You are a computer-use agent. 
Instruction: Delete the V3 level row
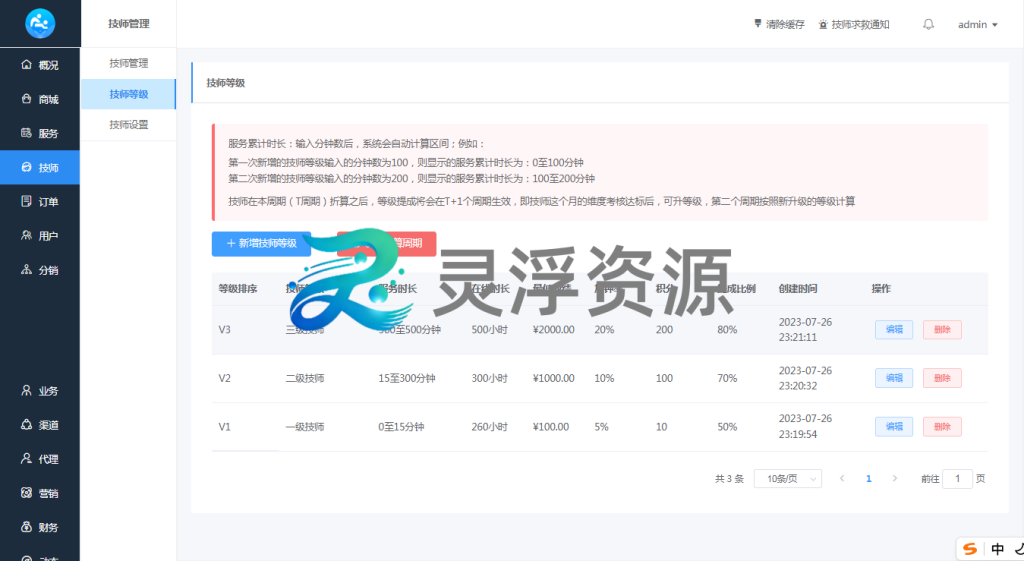(x=942, y=330)
